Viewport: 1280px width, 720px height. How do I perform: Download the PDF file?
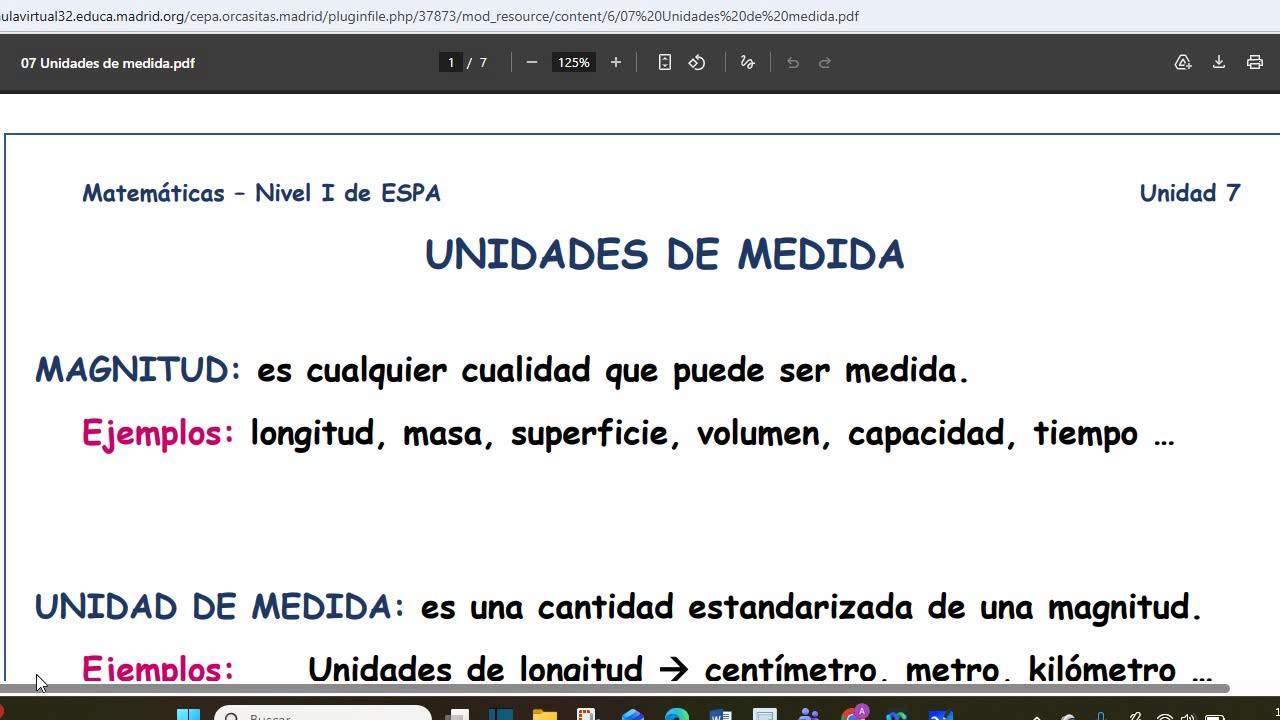pos(1219,62)
